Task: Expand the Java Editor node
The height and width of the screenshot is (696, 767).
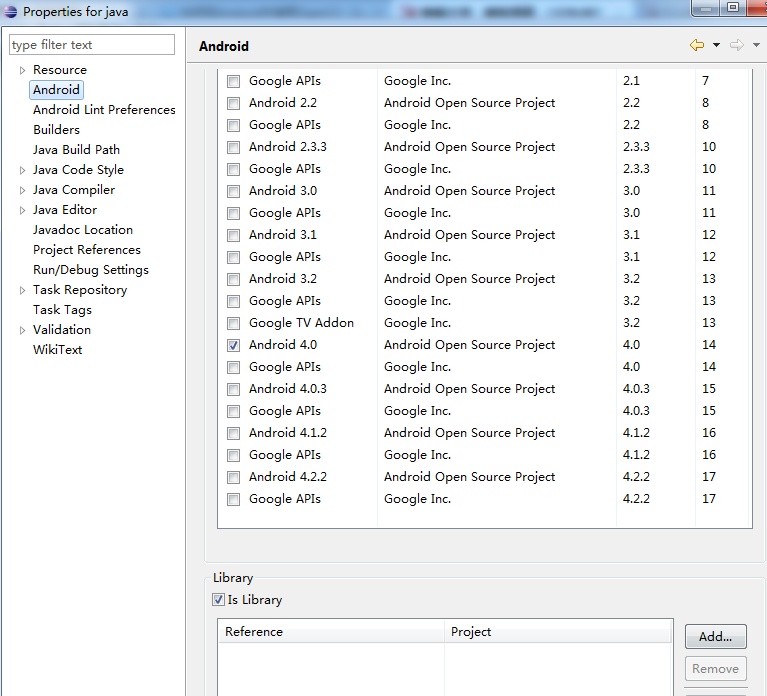Action: coord(22,210)
